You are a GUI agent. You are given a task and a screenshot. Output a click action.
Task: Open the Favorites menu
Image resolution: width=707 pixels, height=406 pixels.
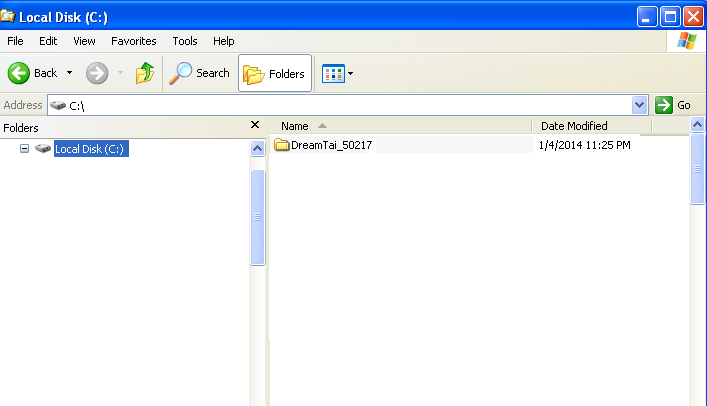tap(133, 41)
